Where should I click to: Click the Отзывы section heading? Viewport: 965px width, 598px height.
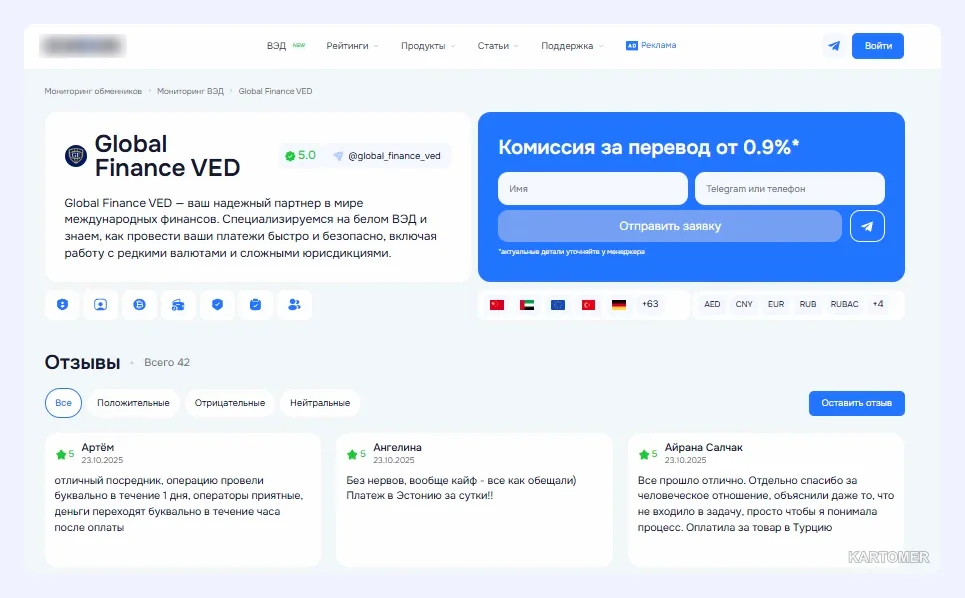[x=82, y=362]
